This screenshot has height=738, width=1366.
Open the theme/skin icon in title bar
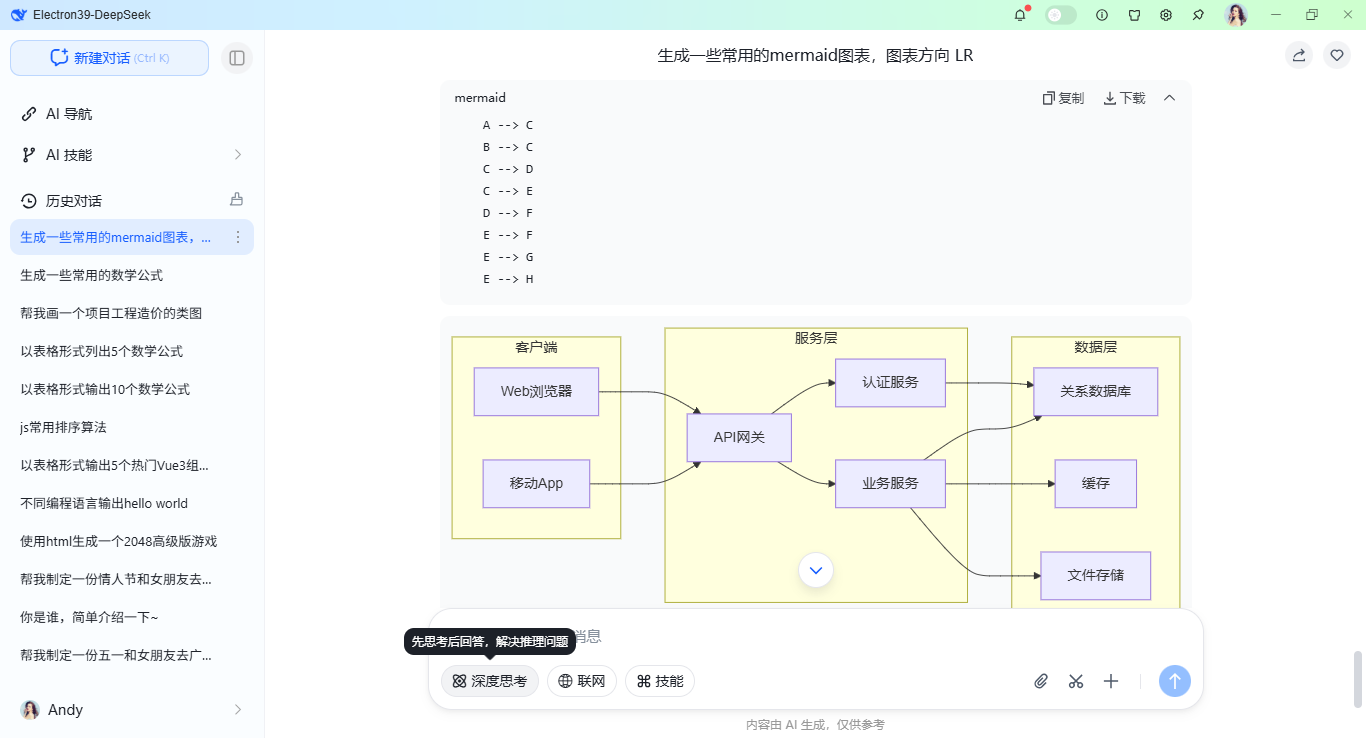click(1134, 15)
